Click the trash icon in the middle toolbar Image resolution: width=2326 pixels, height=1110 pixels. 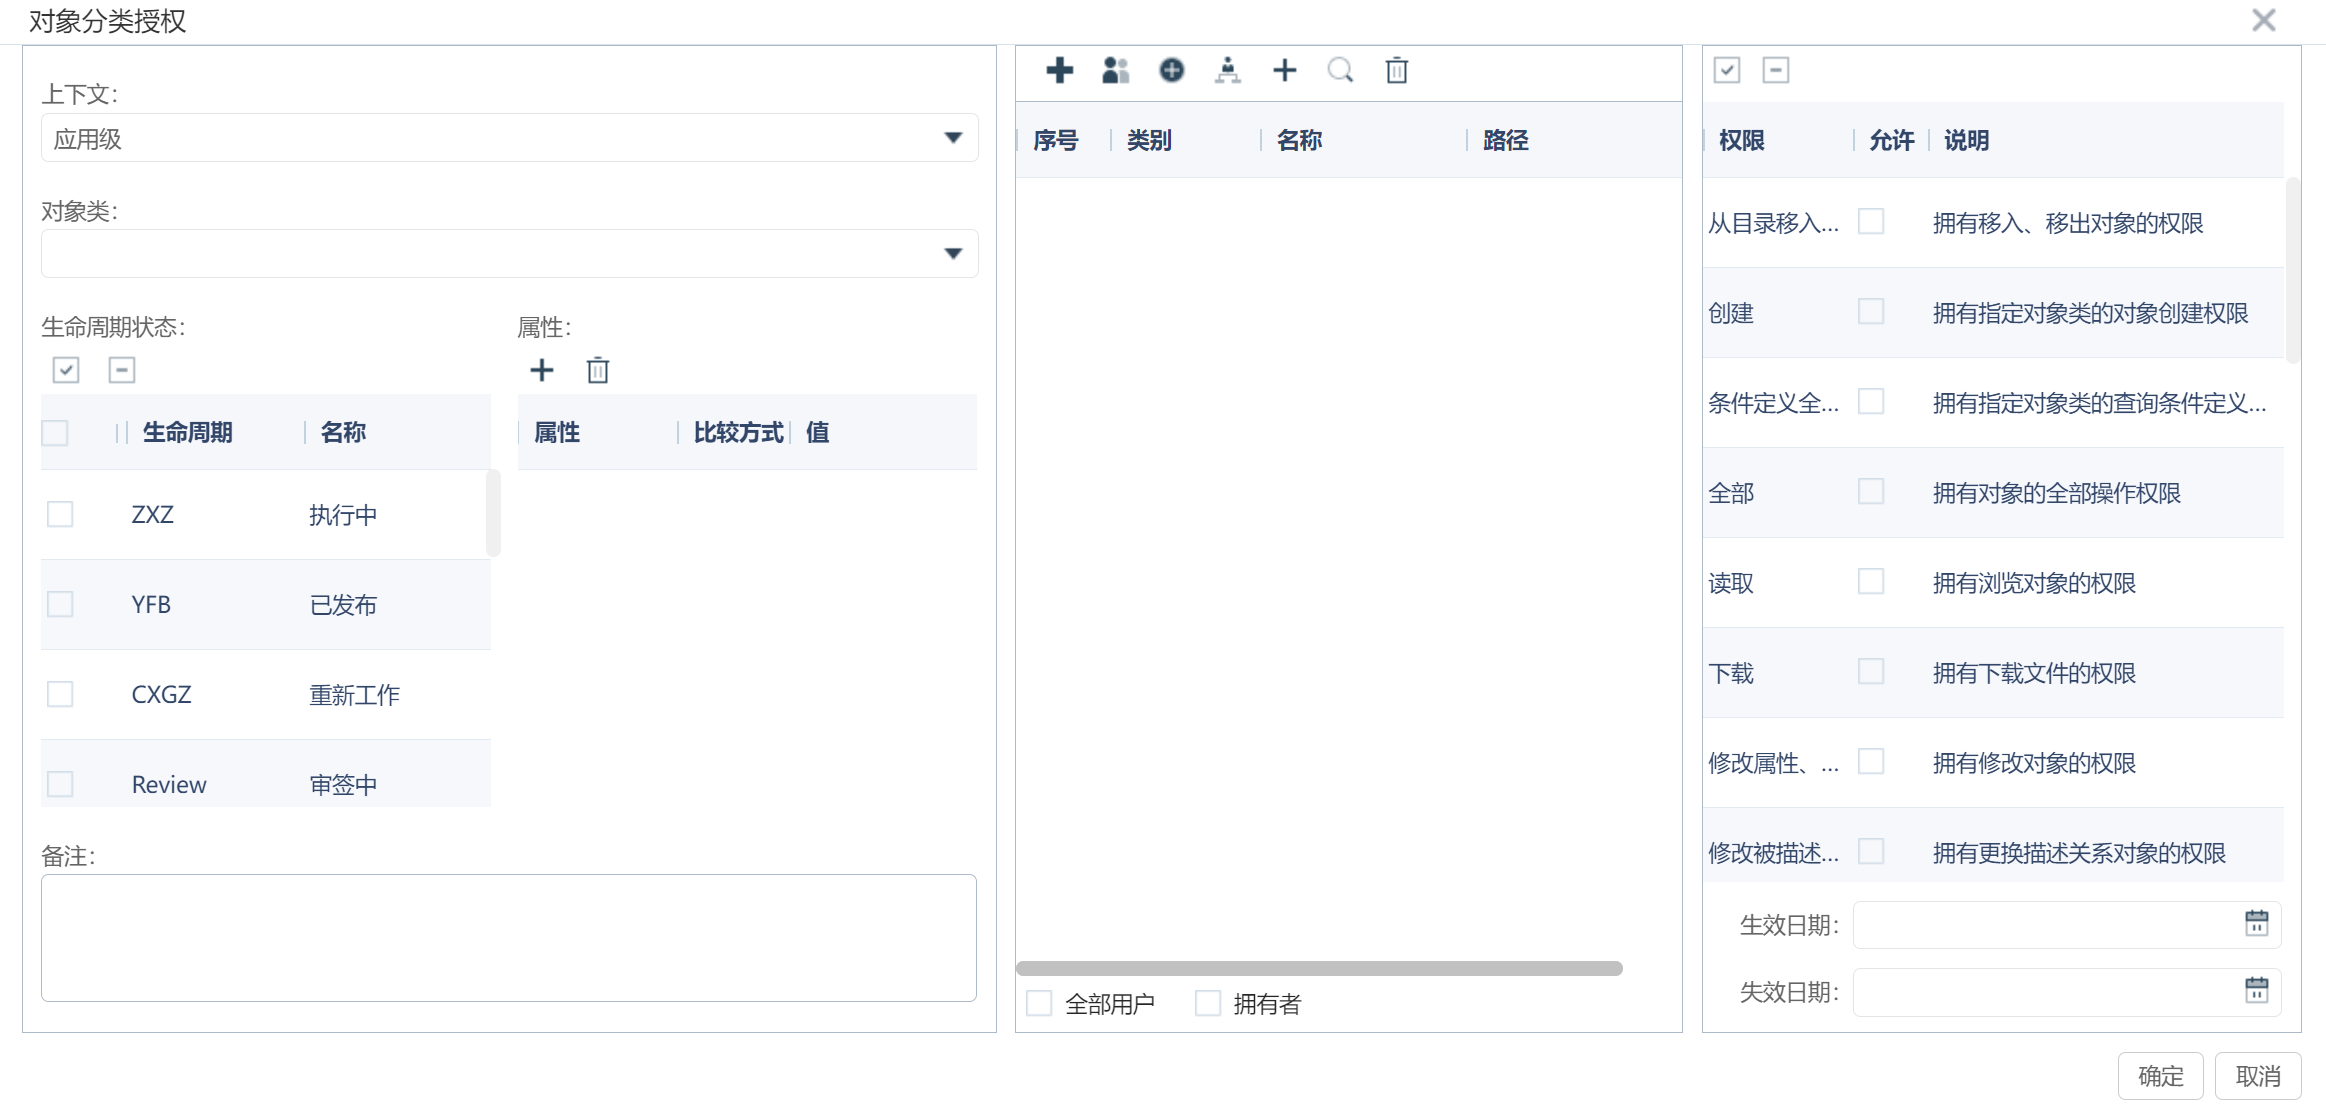(x=1397, y=70)
